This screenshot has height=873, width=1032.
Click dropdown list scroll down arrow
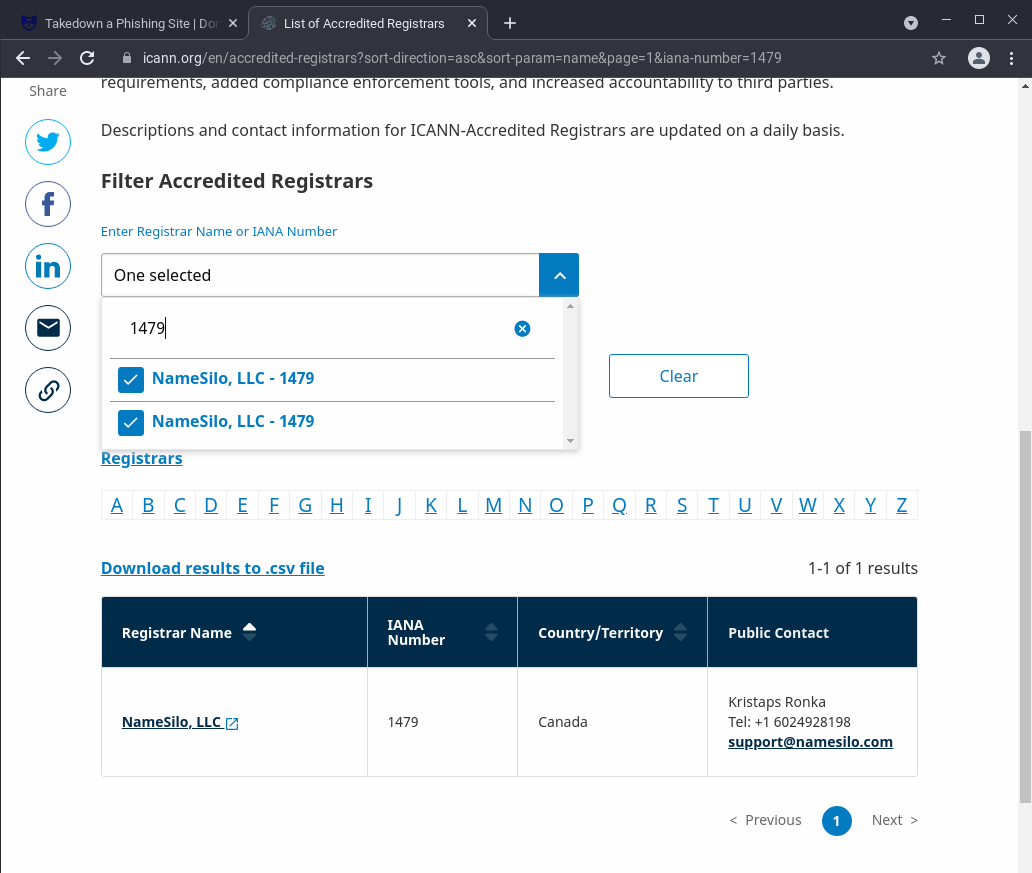click(x=571, y=441)
